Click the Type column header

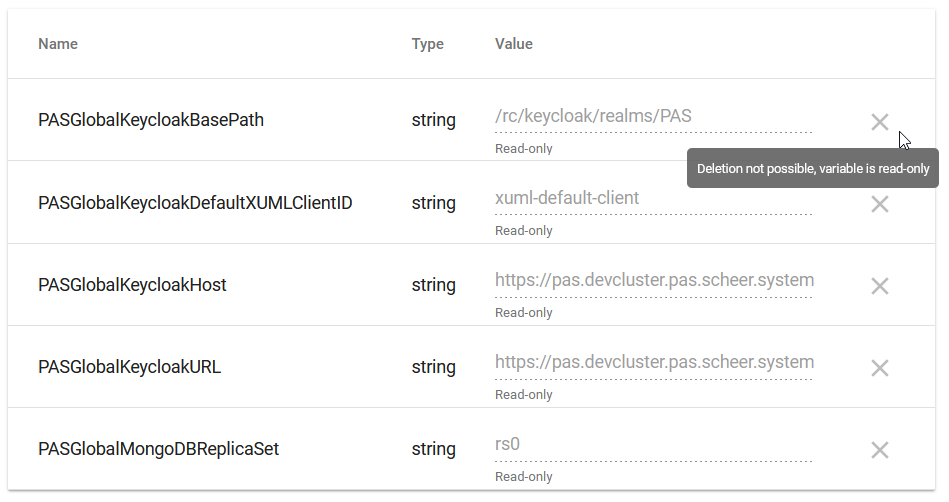tap(427, 44)
